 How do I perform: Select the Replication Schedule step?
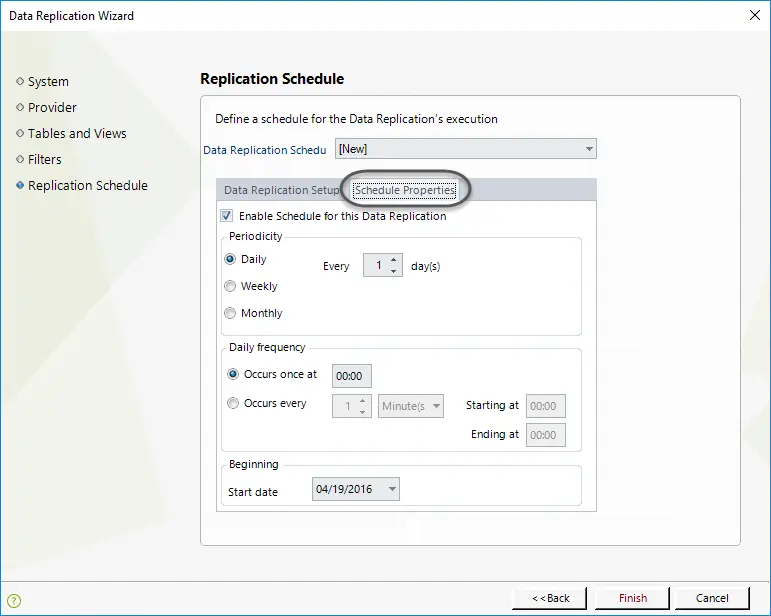(x=82, y=186)
